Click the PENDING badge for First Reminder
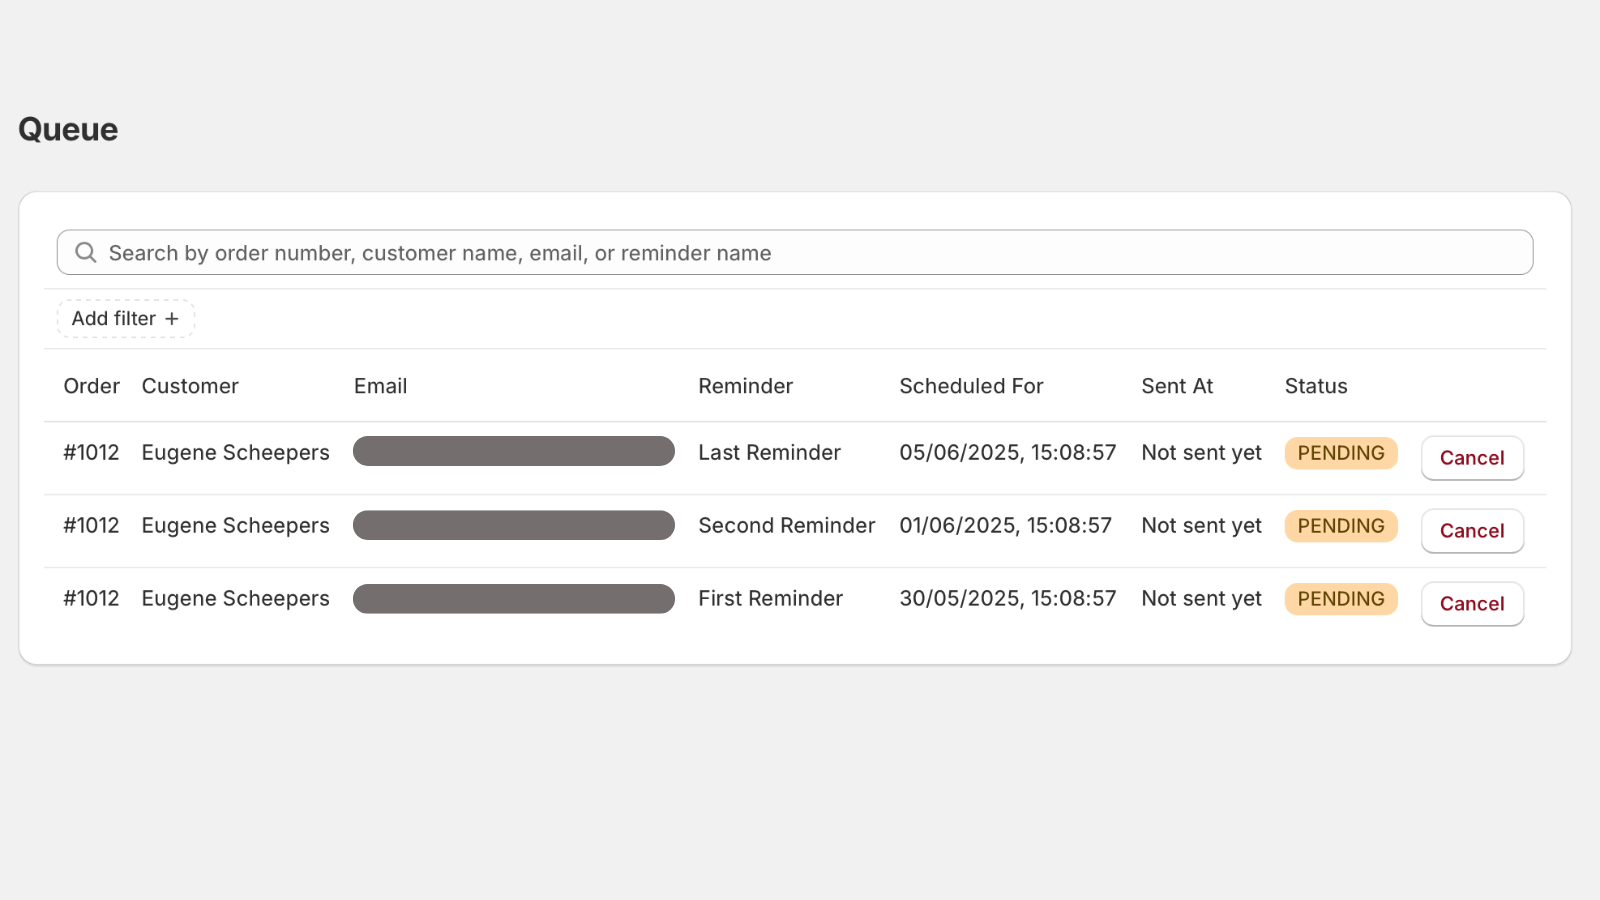 click(1340, 598)
